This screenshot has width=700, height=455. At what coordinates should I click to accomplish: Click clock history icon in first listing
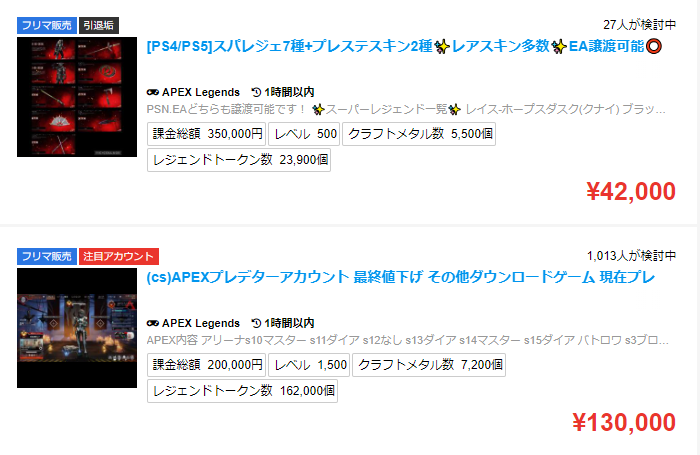point(256,92)
